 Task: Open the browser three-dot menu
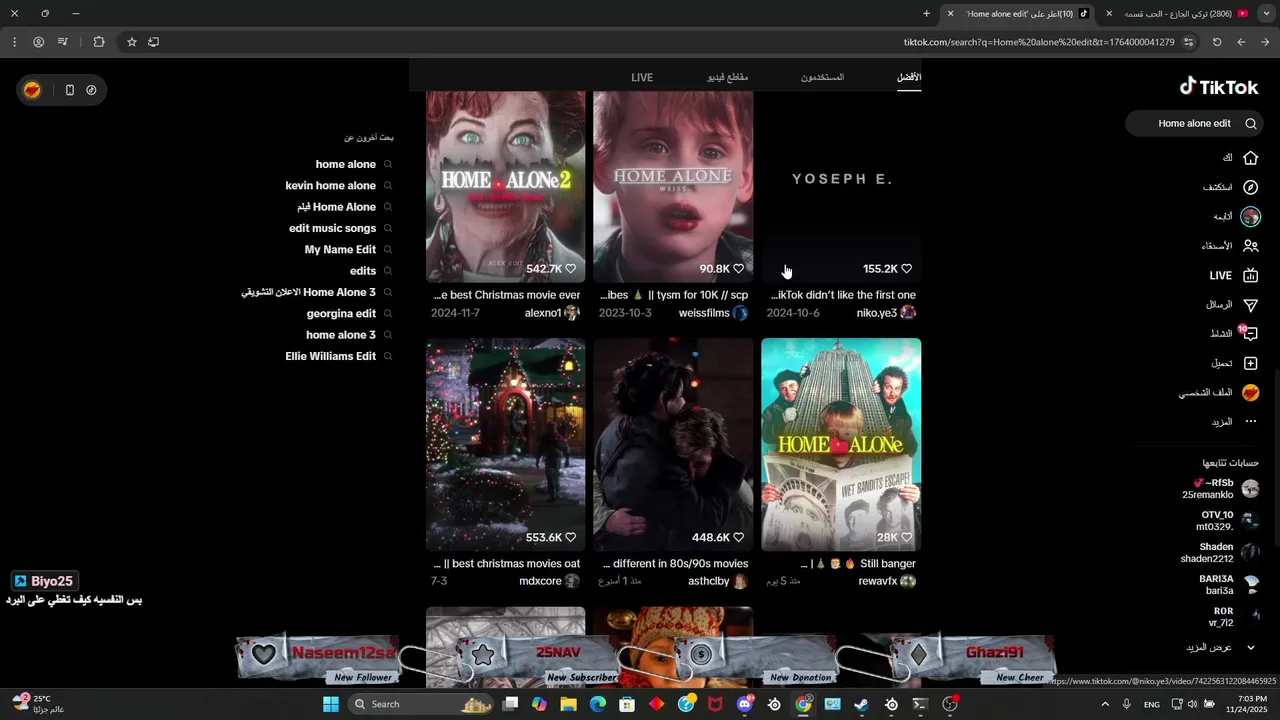14,42
